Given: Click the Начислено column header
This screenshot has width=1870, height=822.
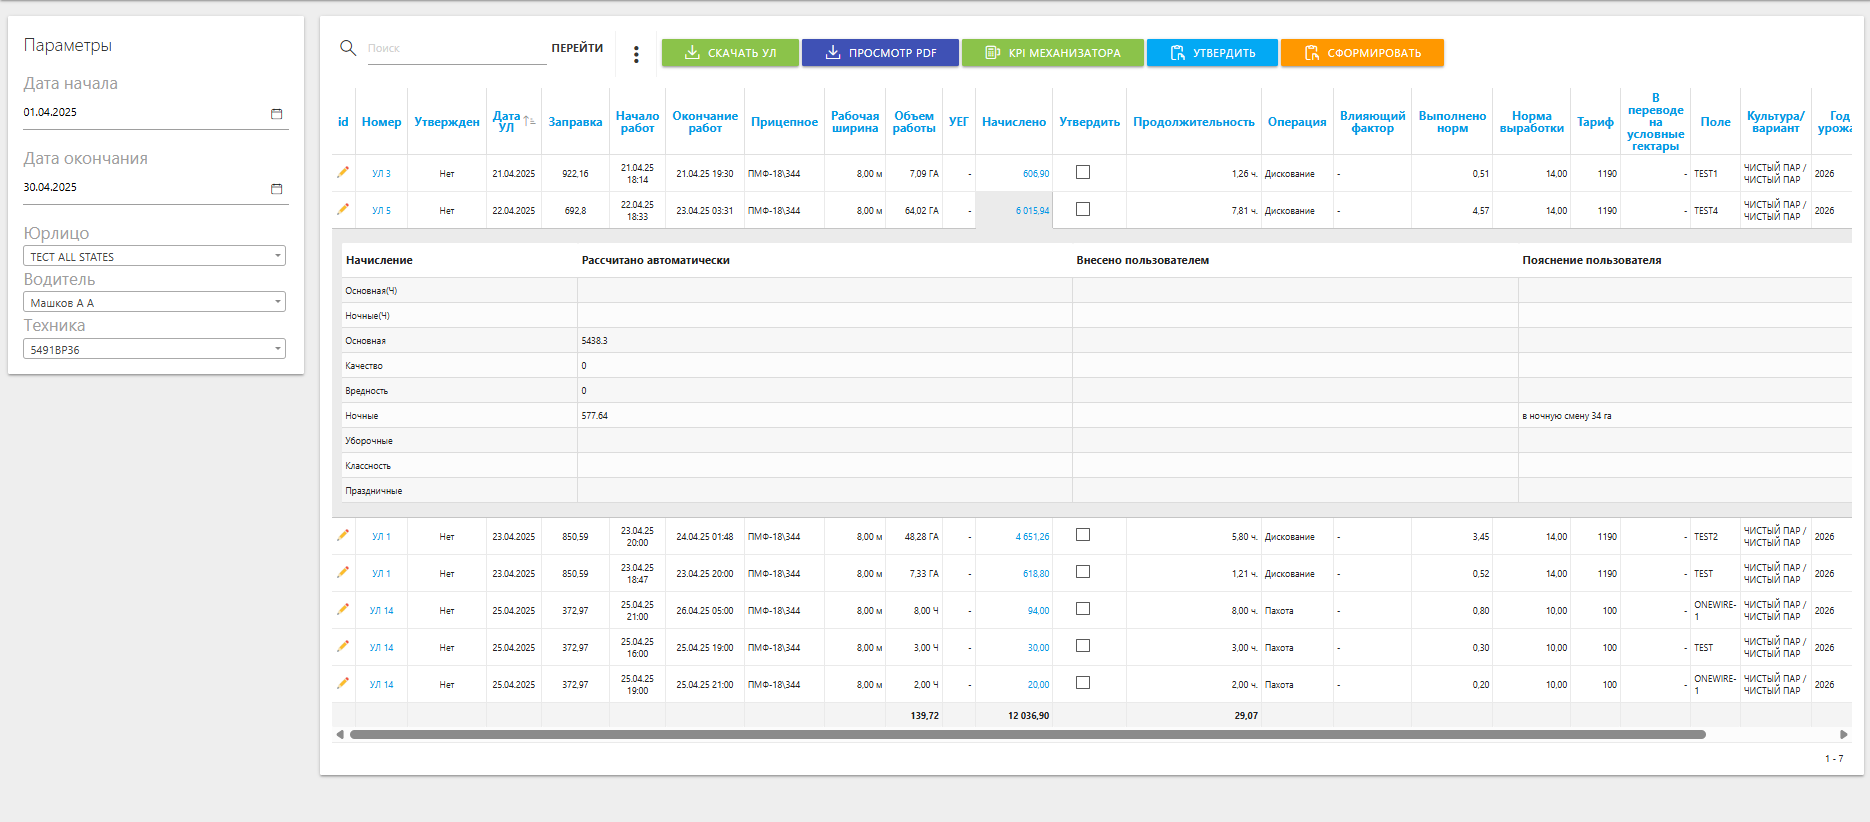Looking at the screenshot, I should click(1013, 122).
